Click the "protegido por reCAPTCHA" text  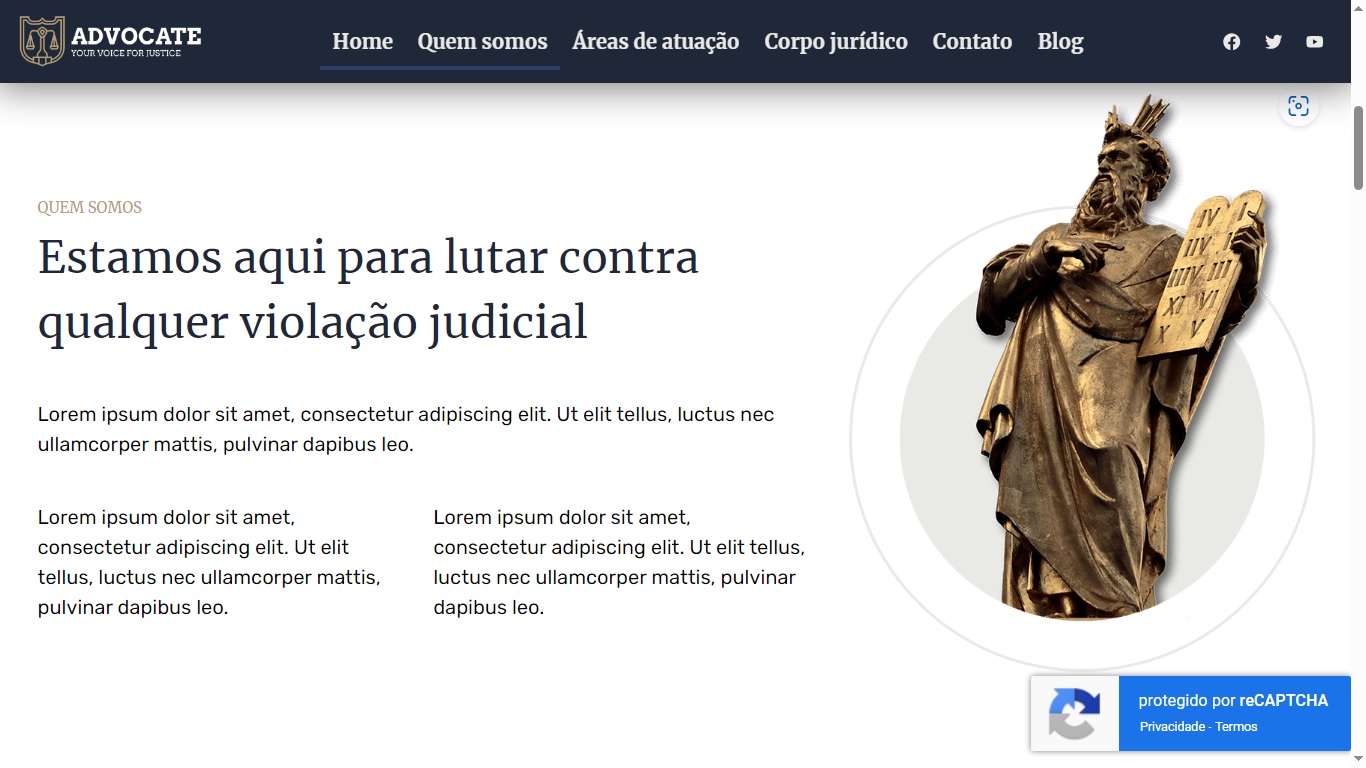1232,701
